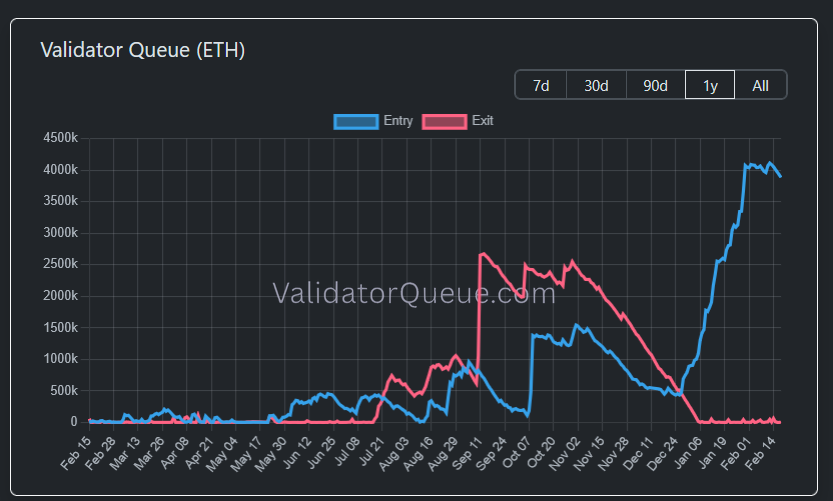
Task: Click the Aug 29 x-axis date label
Action: 442,453
